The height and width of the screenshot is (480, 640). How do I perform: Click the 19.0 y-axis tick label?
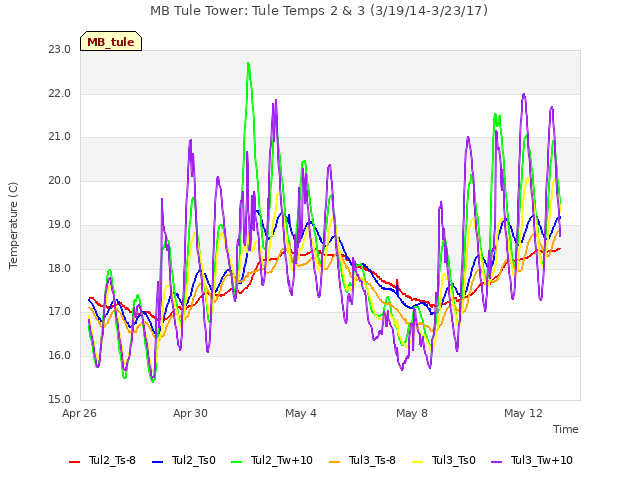point(60,224)
